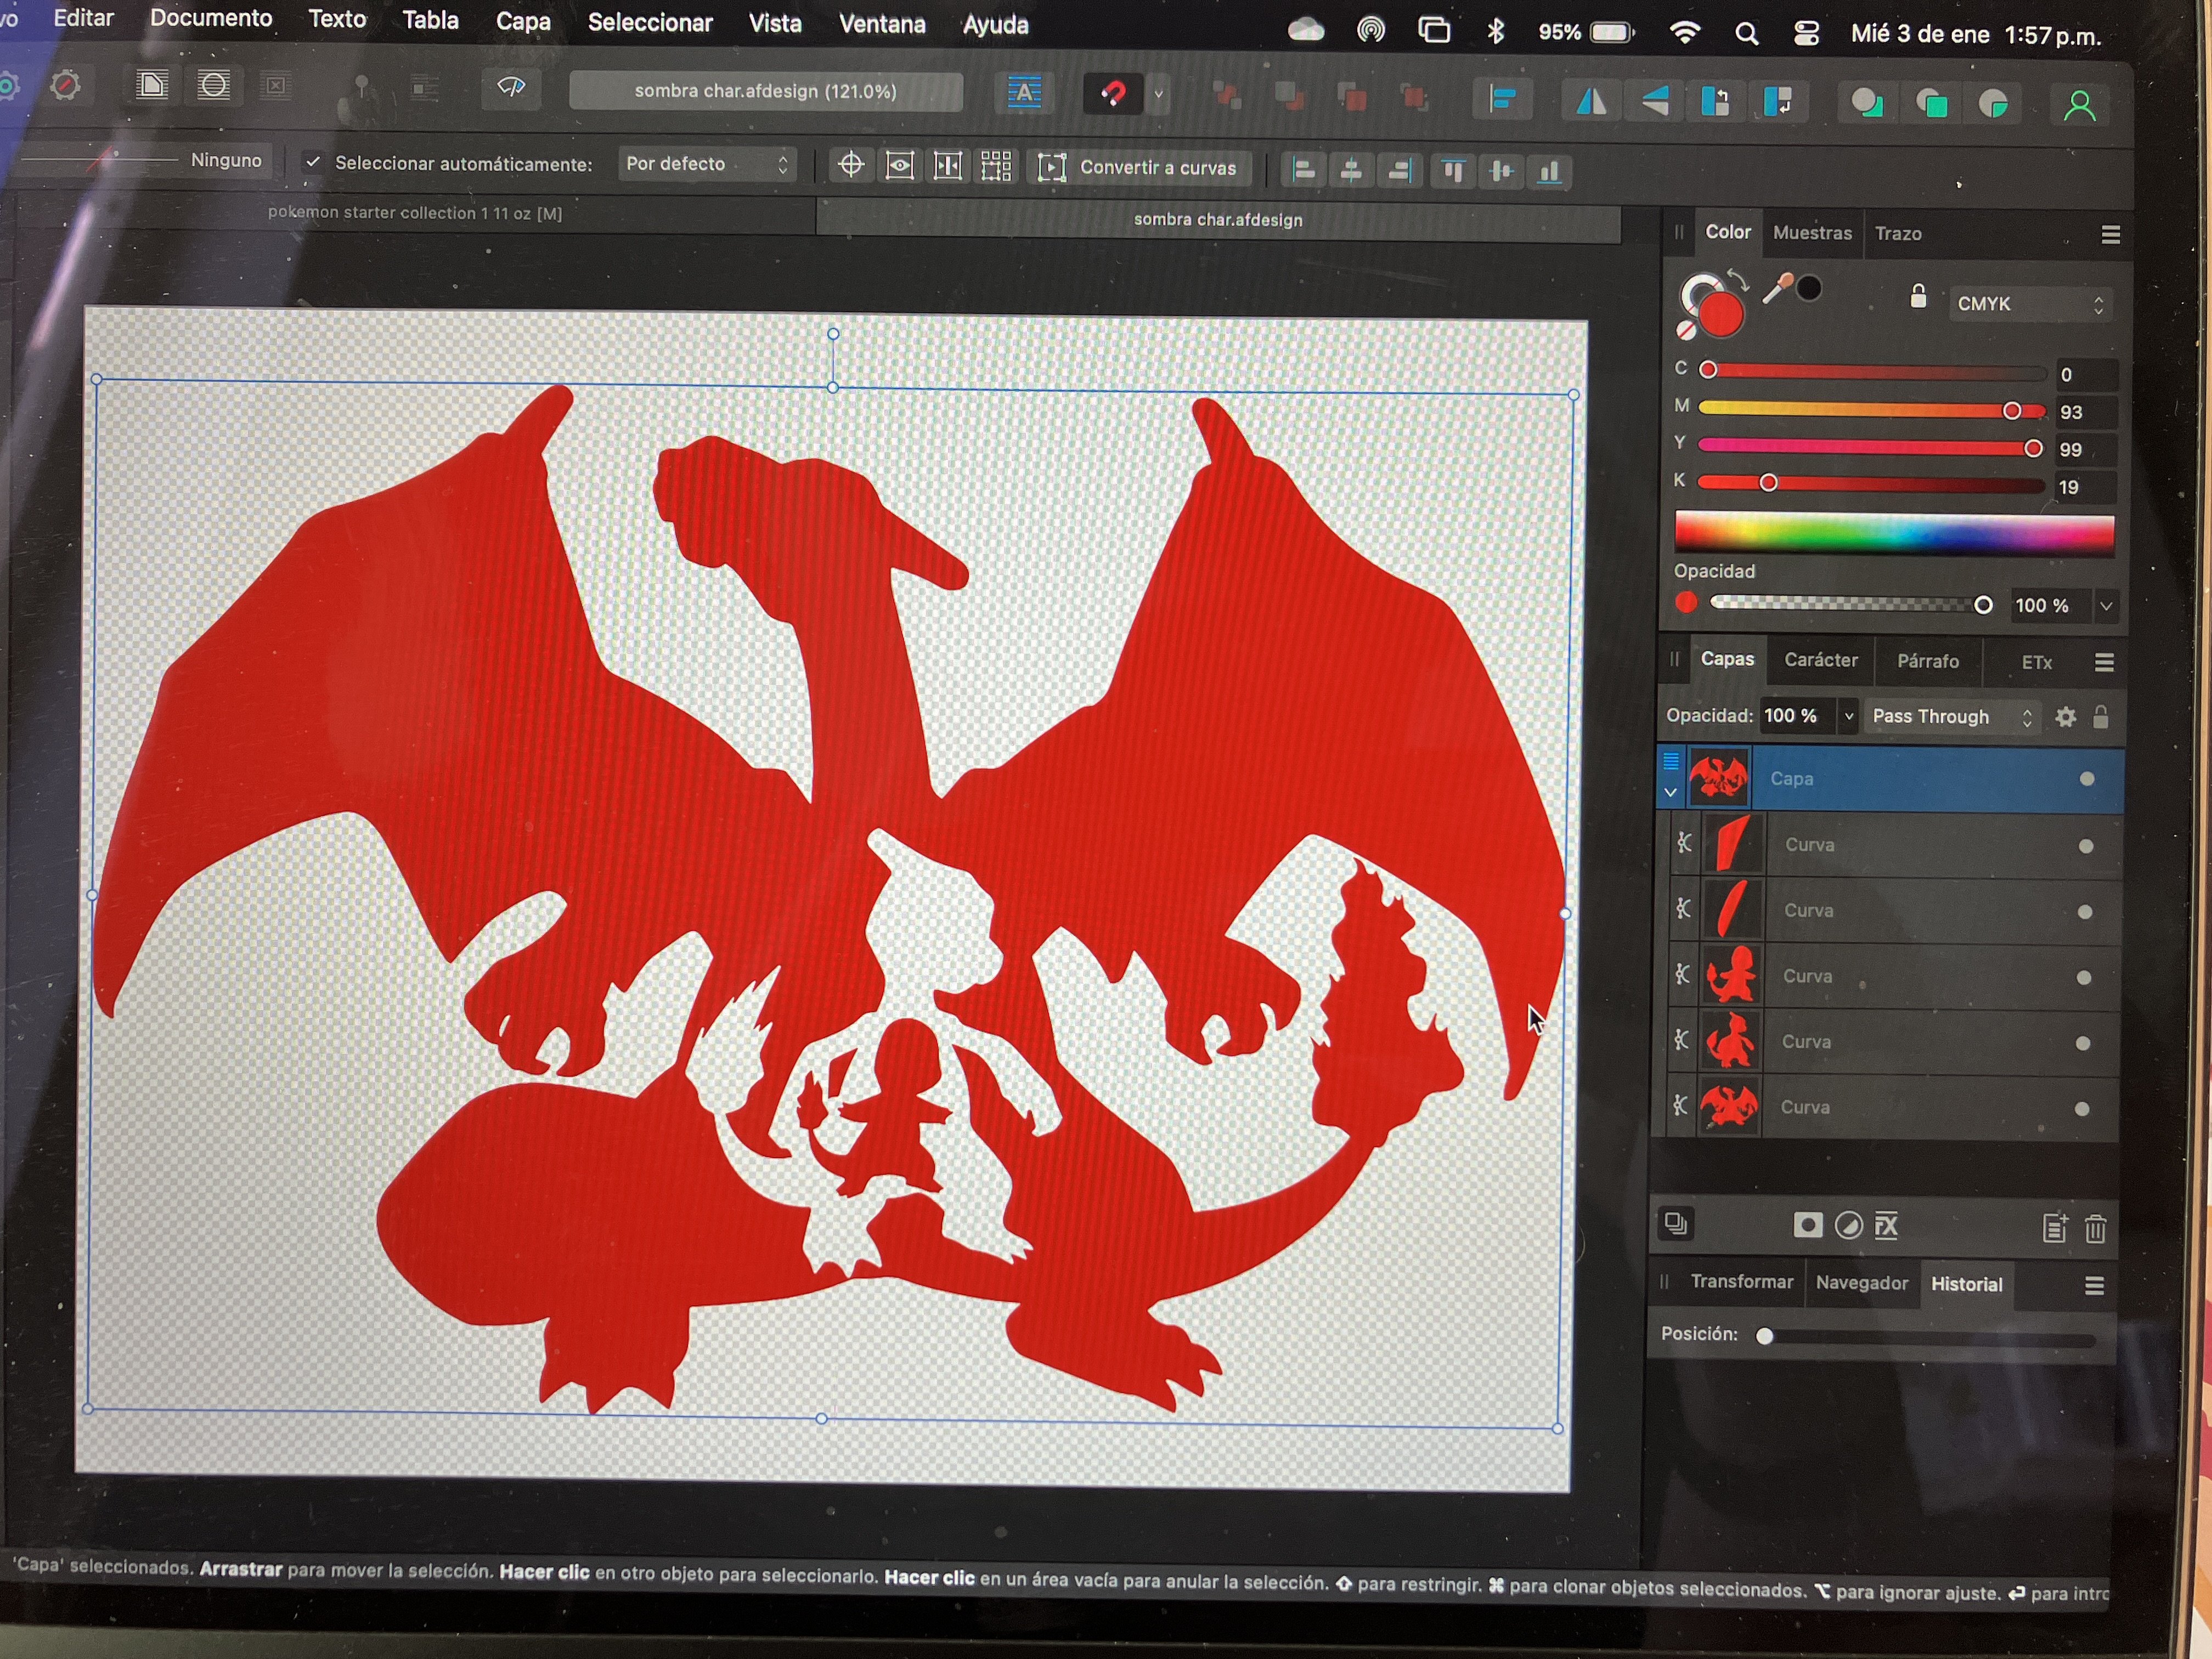Open snapping options dropdown arrow

click(1158, 95)
